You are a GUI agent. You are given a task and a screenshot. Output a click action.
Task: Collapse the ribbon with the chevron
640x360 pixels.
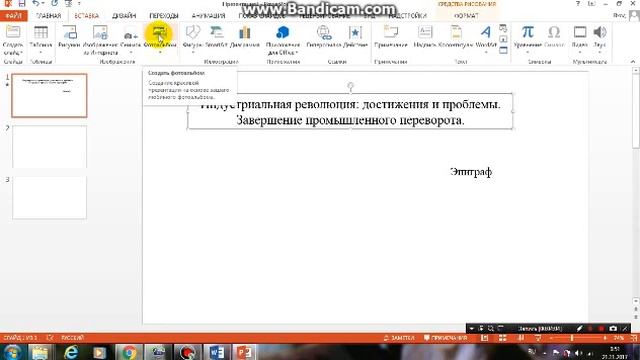click(x=633, y=62)
